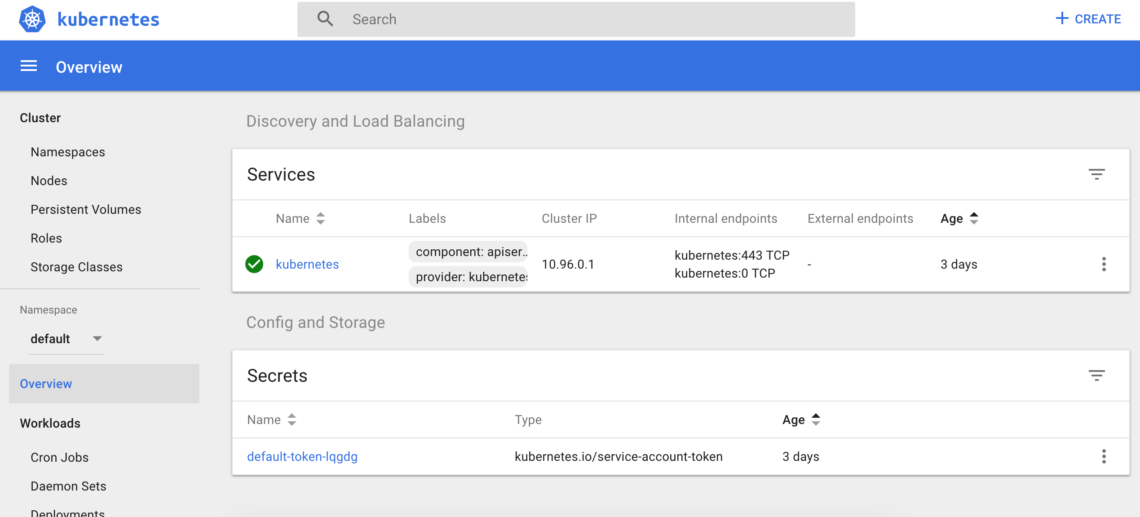Open the Services filter icon
The image size is (1140, 517).
[1096, 174]
